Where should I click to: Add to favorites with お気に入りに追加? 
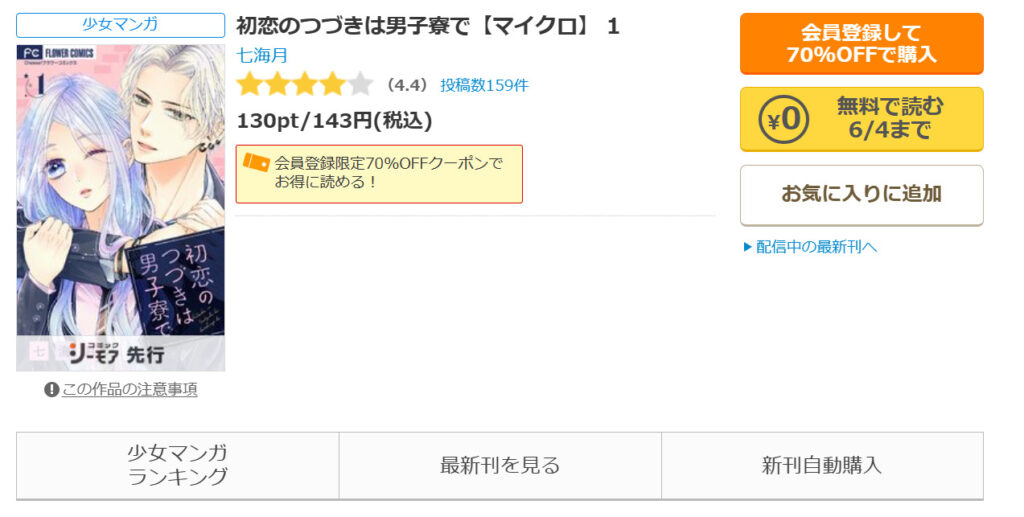(861, 195)
